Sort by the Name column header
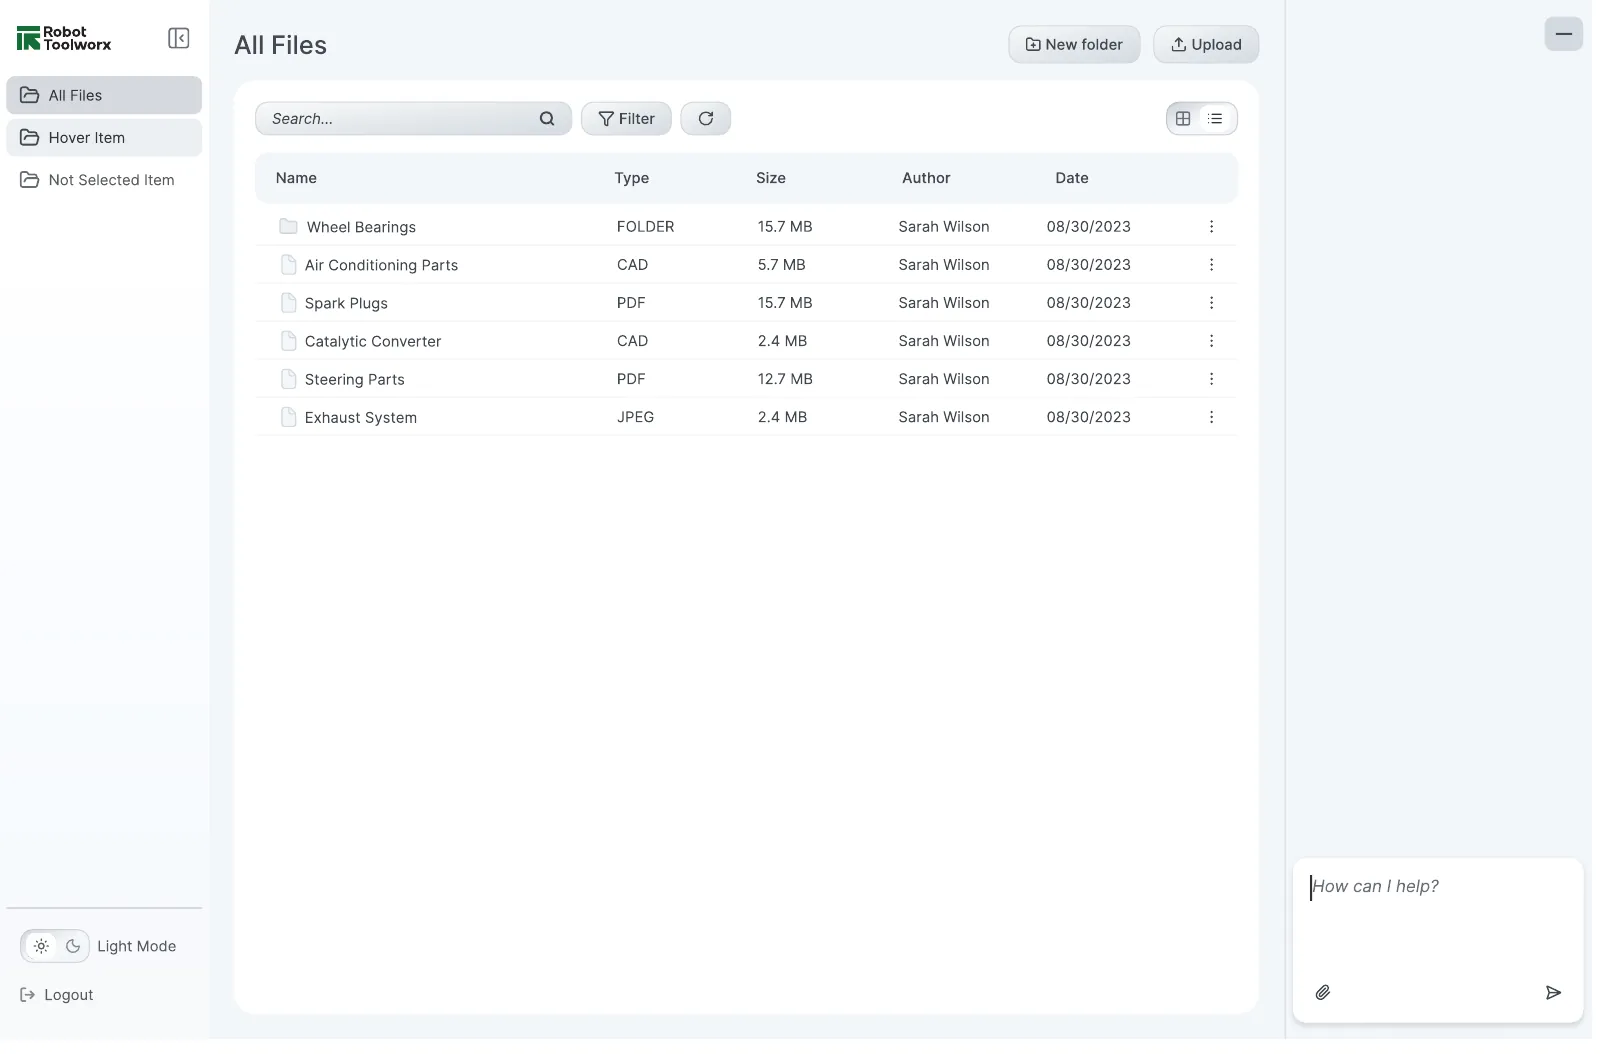 (296, 178)
